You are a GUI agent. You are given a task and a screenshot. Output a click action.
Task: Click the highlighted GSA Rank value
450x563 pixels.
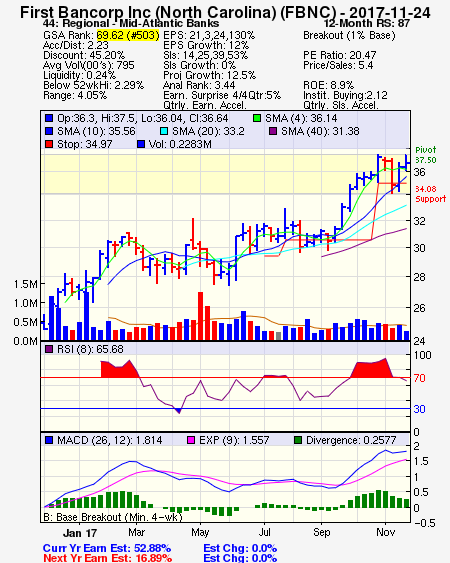(x=128, y=35)
